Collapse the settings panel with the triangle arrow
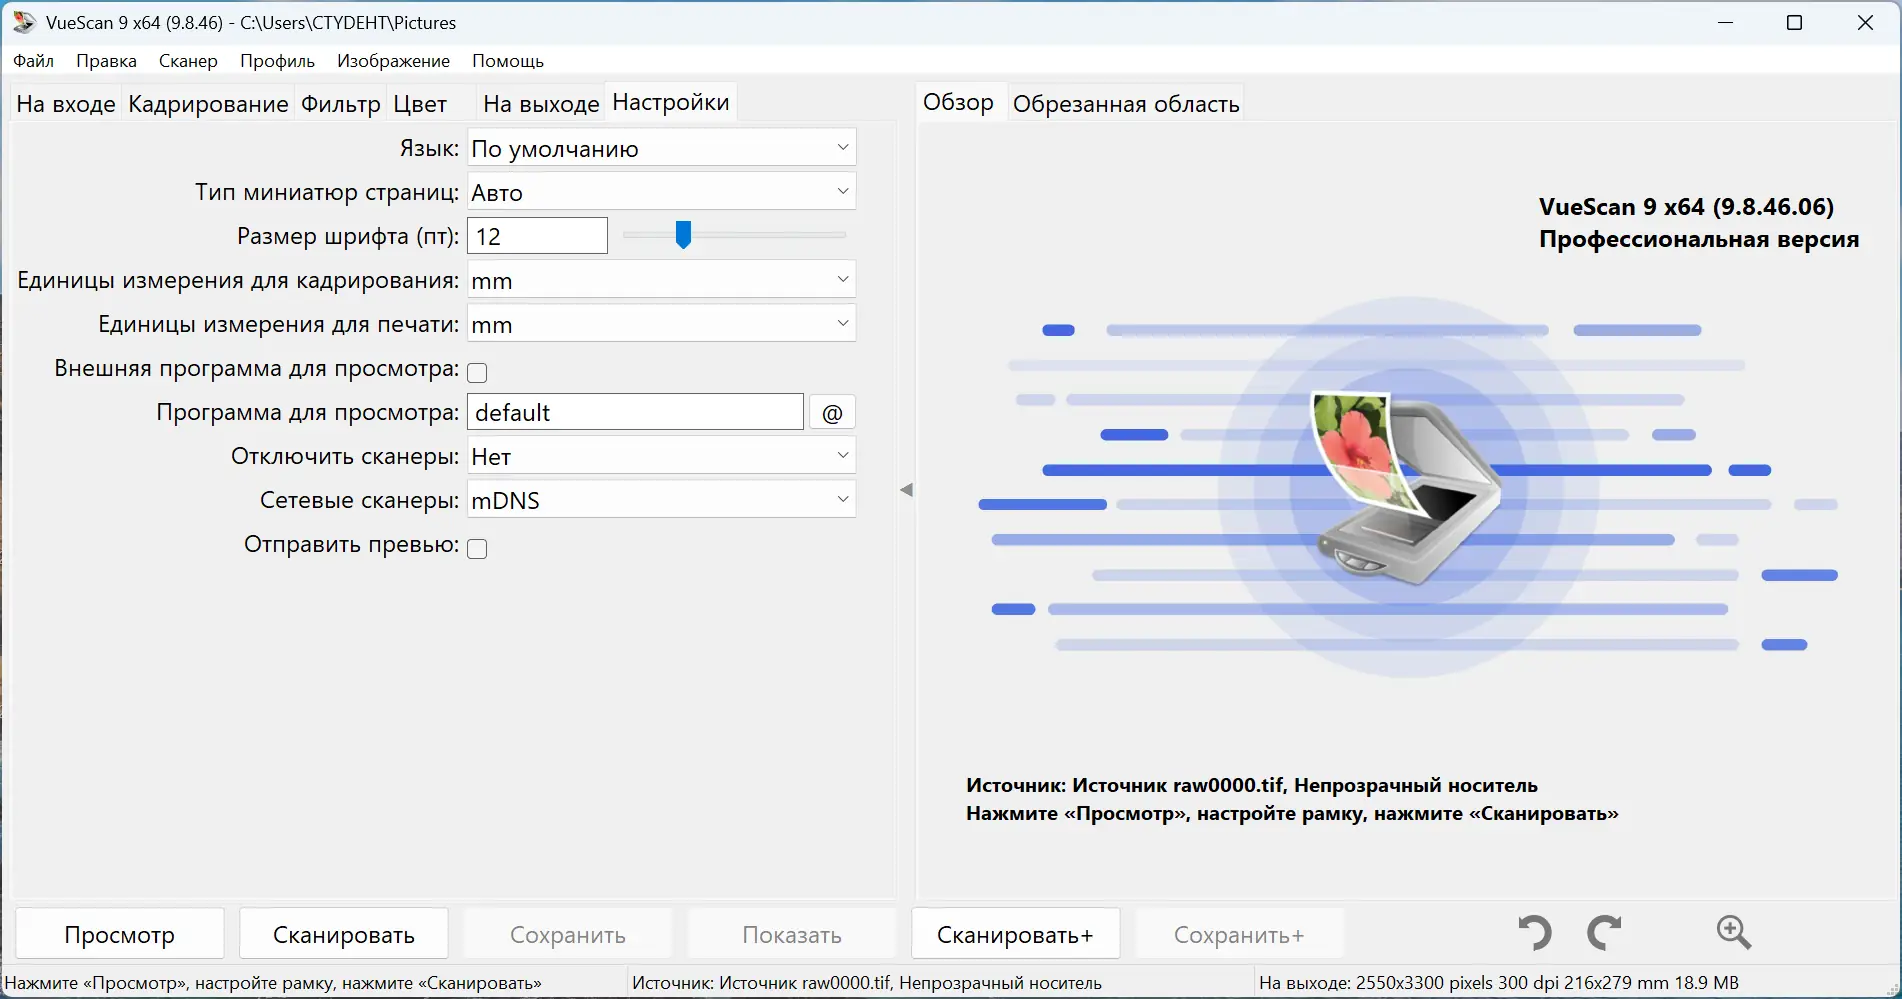Screen dimensions: 1902x999 906,490
